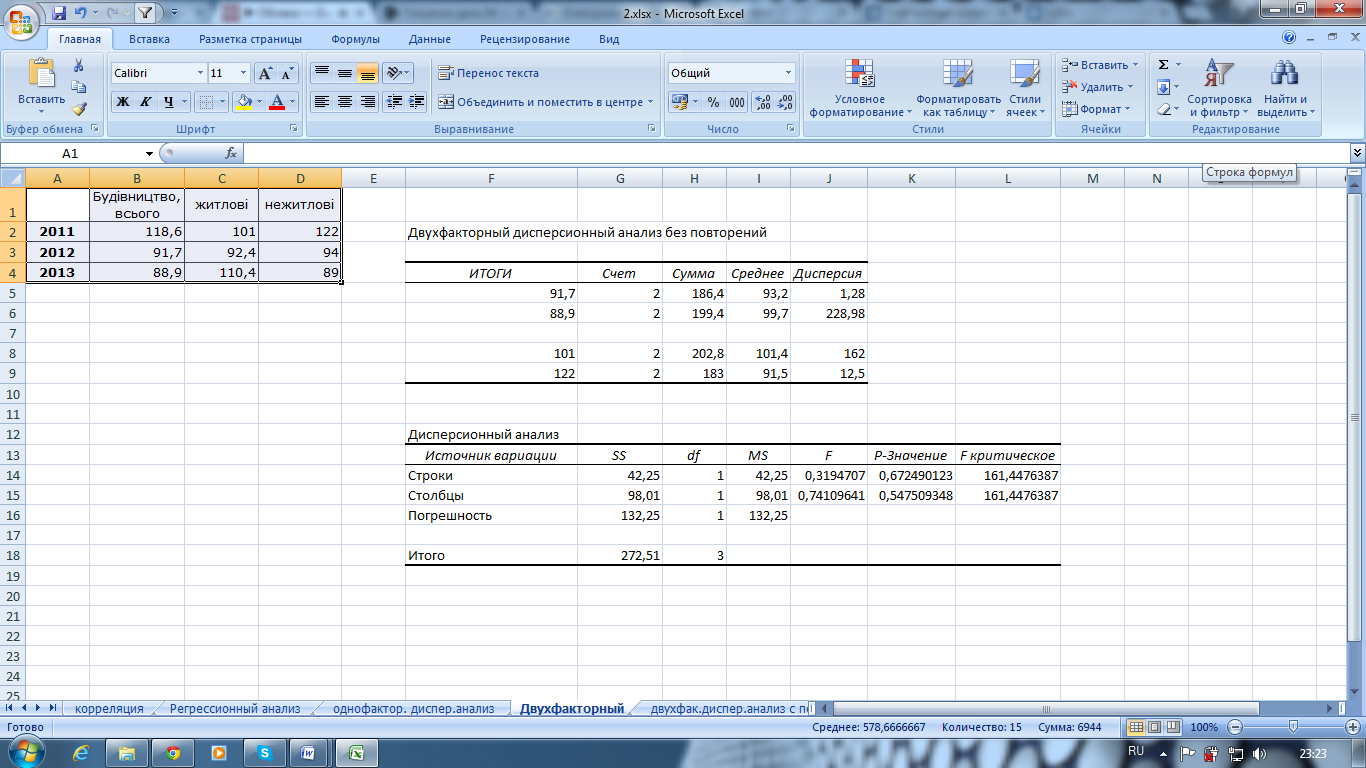The width and height of the screenshot is (1366, 768).
Task: Open the Рецензирование tab
Action: click(x=525, y=39)
